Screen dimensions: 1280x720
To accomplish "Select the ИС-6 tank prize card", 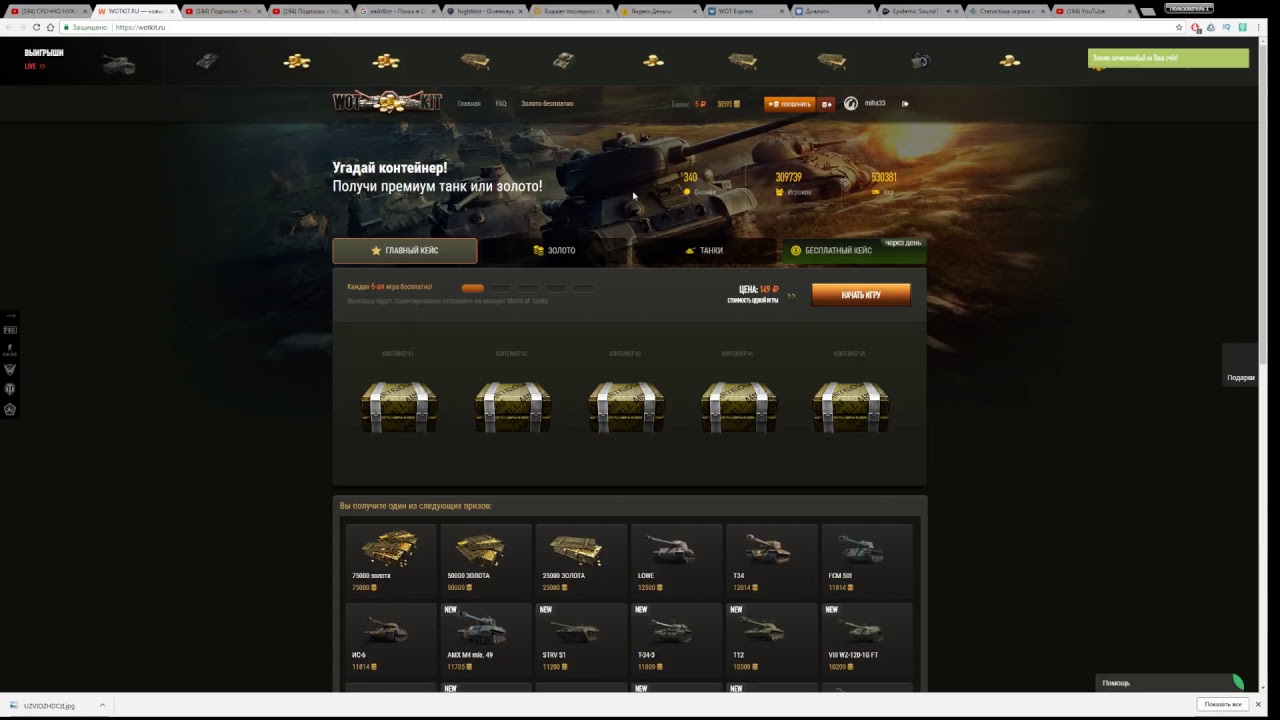I will tap(391, 640).
